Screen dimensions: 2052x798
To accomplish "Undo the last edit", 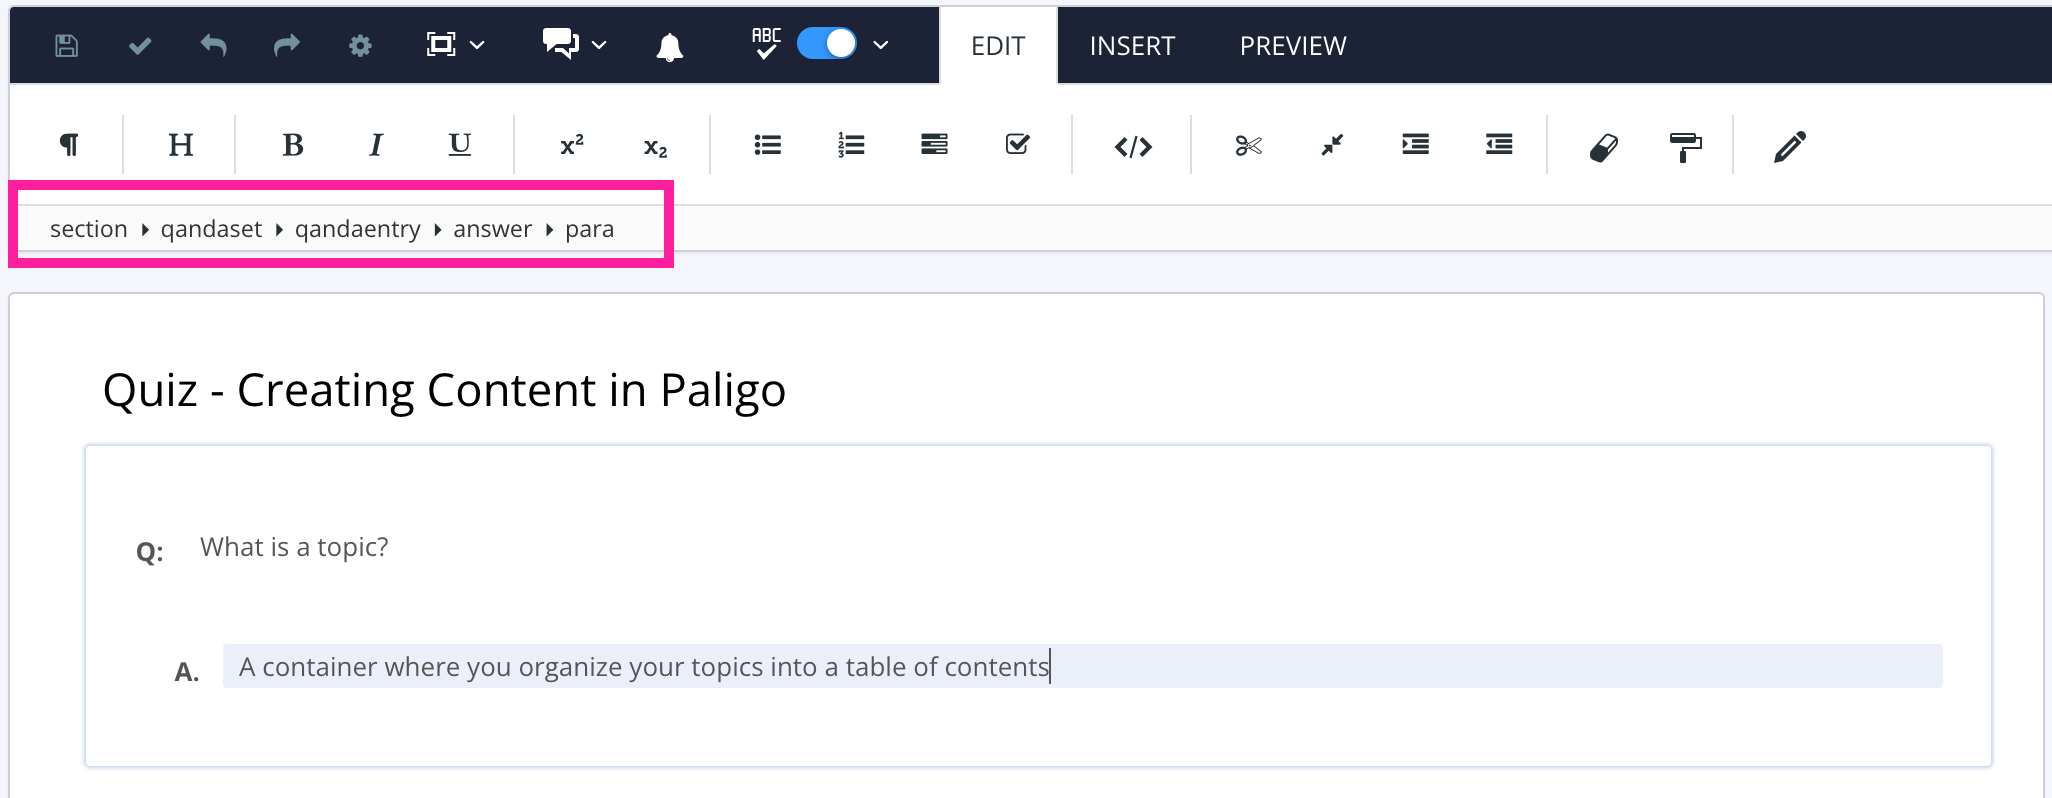I will [213, 45].
